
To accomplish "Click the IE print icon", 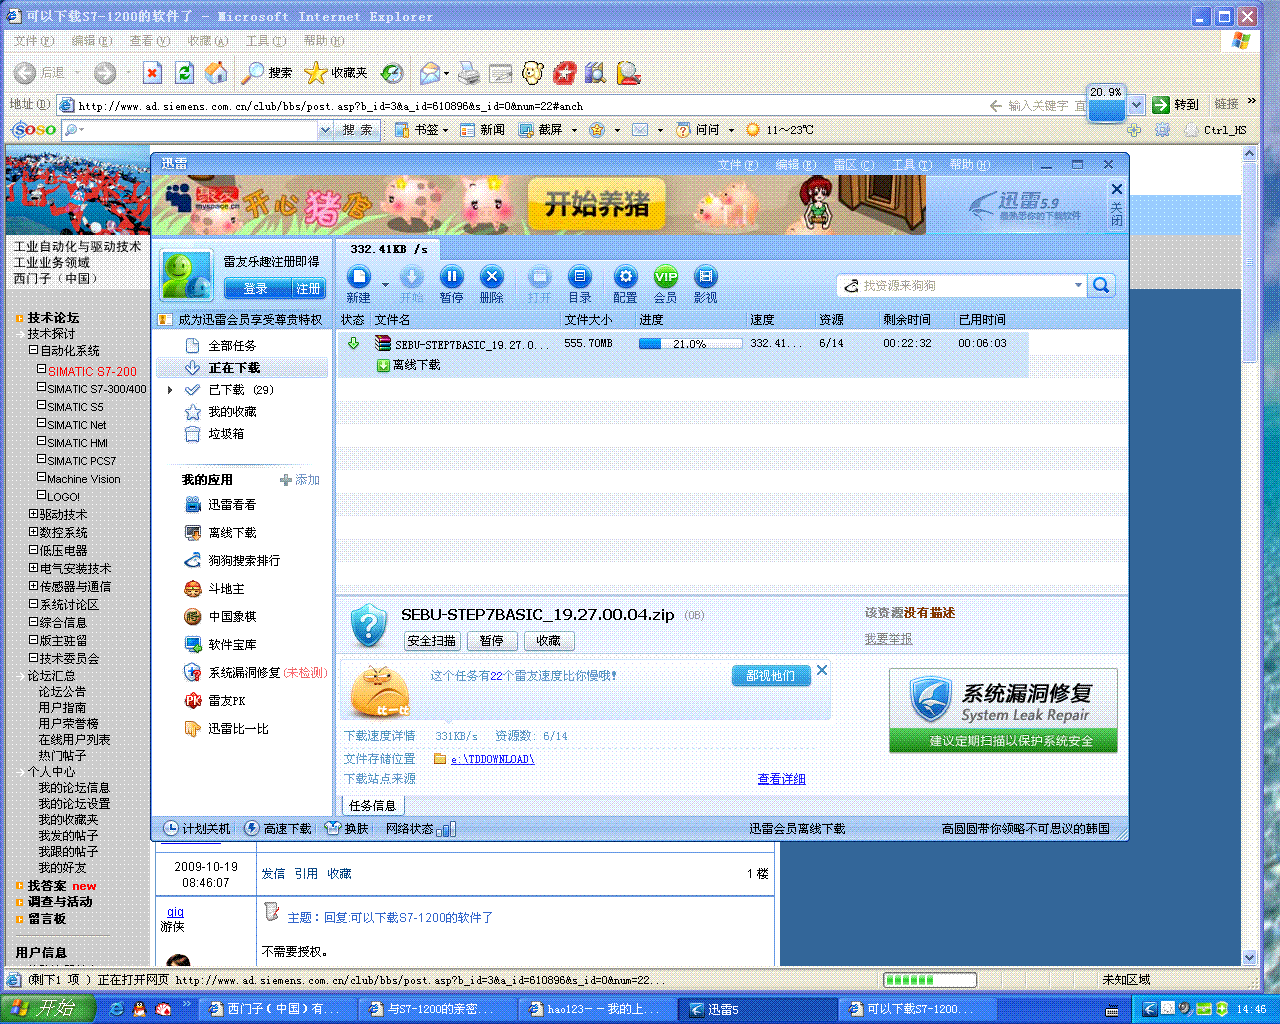I will point(469,73).
